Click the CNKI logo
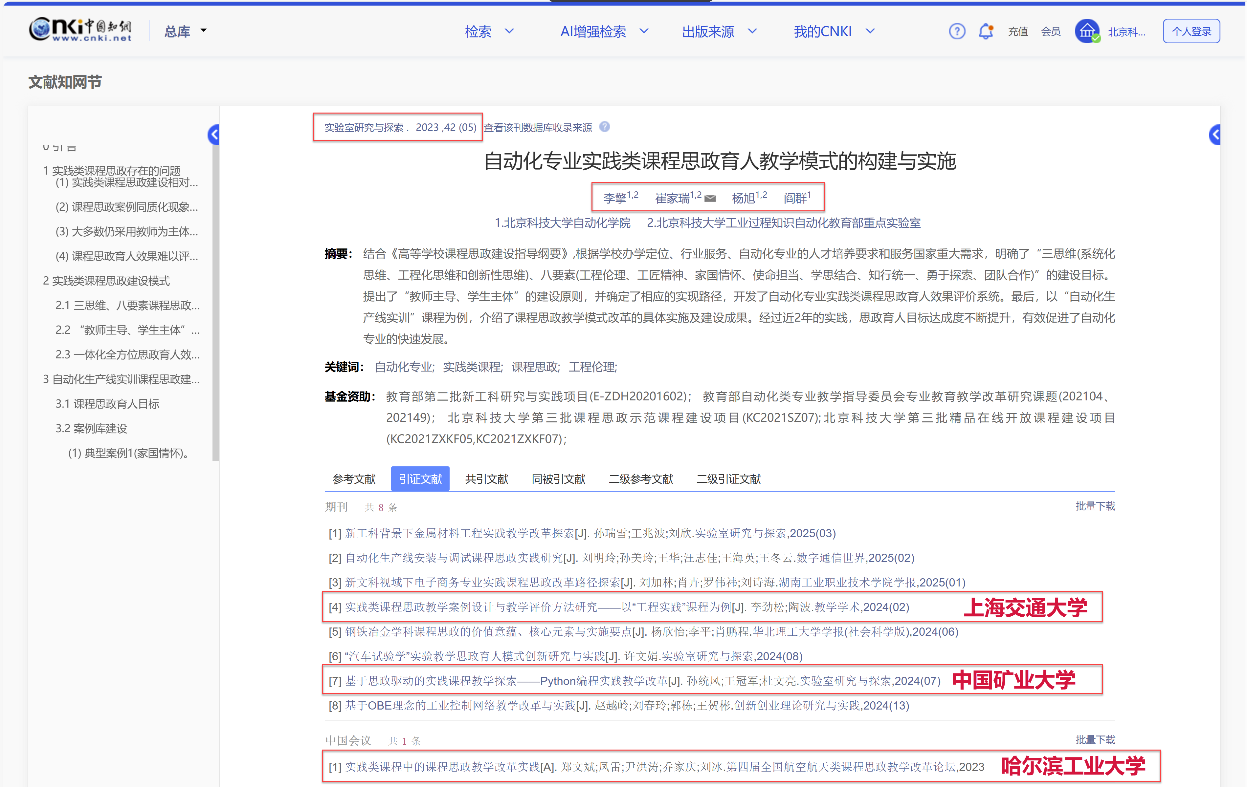 80,31
